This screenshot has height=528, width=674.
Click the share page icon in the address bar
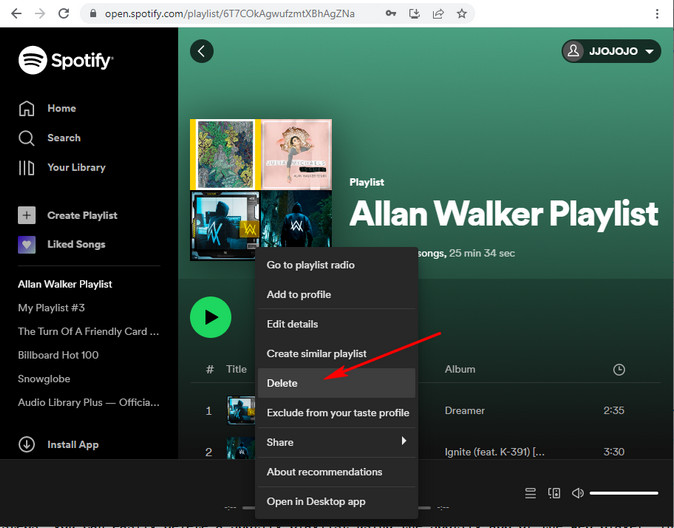click(x=438, y=14)
